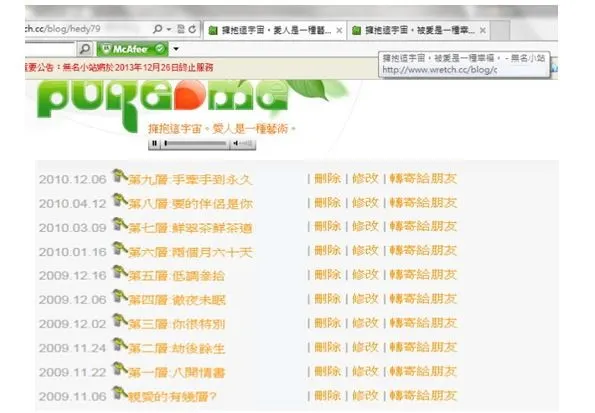
Task: Open the post titled 第五層
Action: (x=176, y=276)
